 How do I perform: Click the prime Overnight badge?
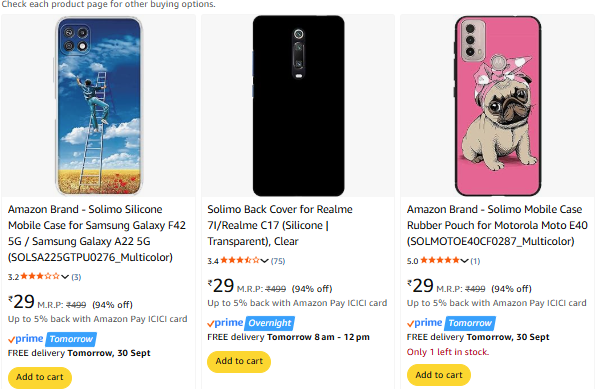[270, 323]
